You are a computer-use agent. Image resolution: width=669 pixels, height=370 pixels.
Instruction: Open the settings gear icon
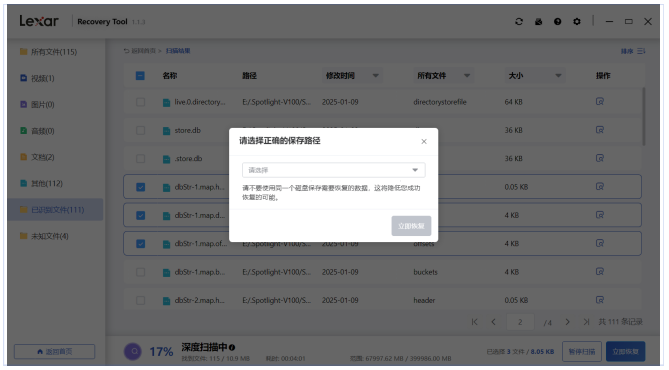pos(577,21)
